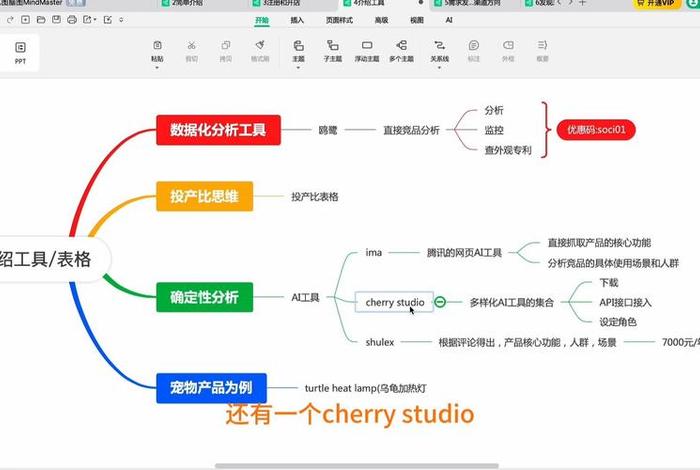
Task: Click the 拷贝 copy icon
Action: click(226, 45)
